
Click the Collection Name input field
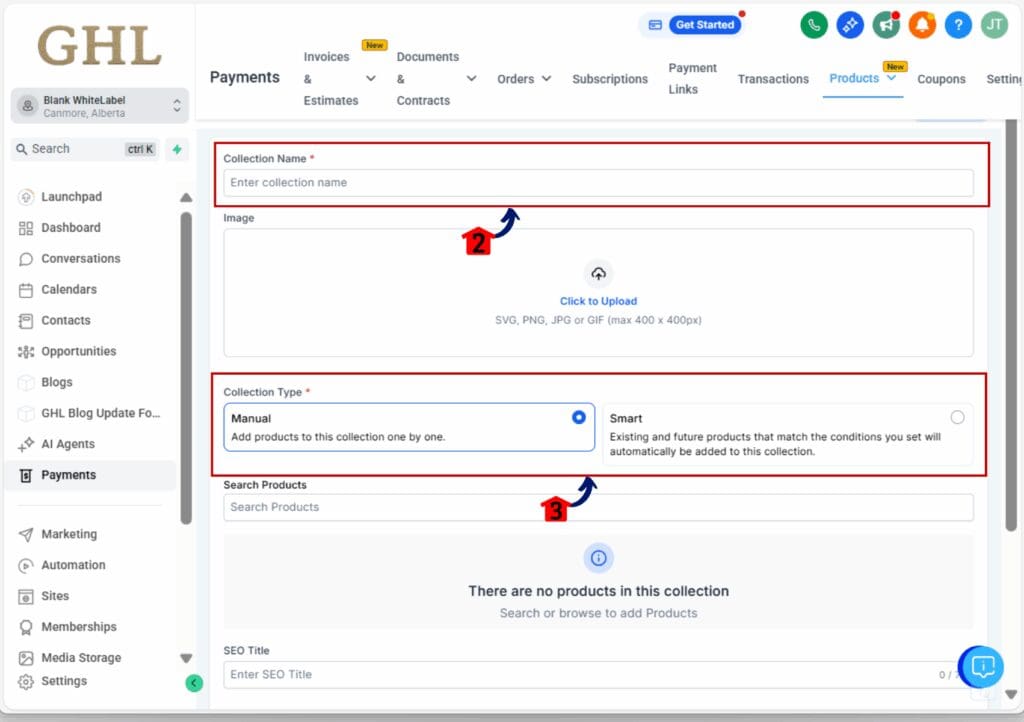pos(598,183)
